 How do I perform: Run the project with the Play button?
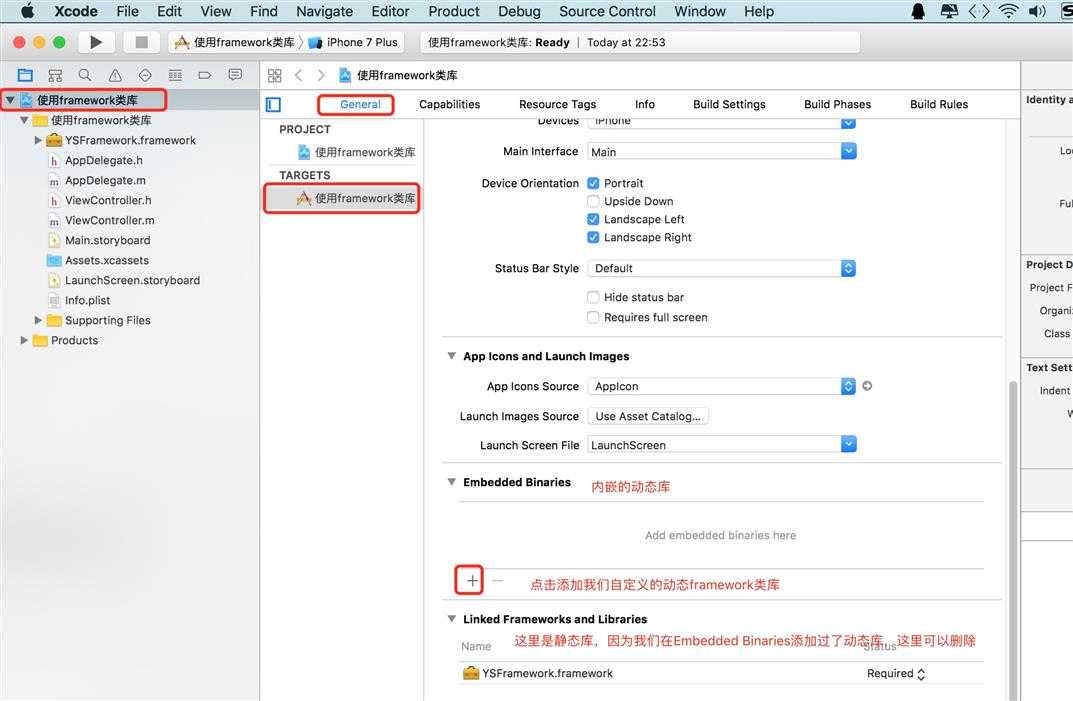[x=96, y=42]
